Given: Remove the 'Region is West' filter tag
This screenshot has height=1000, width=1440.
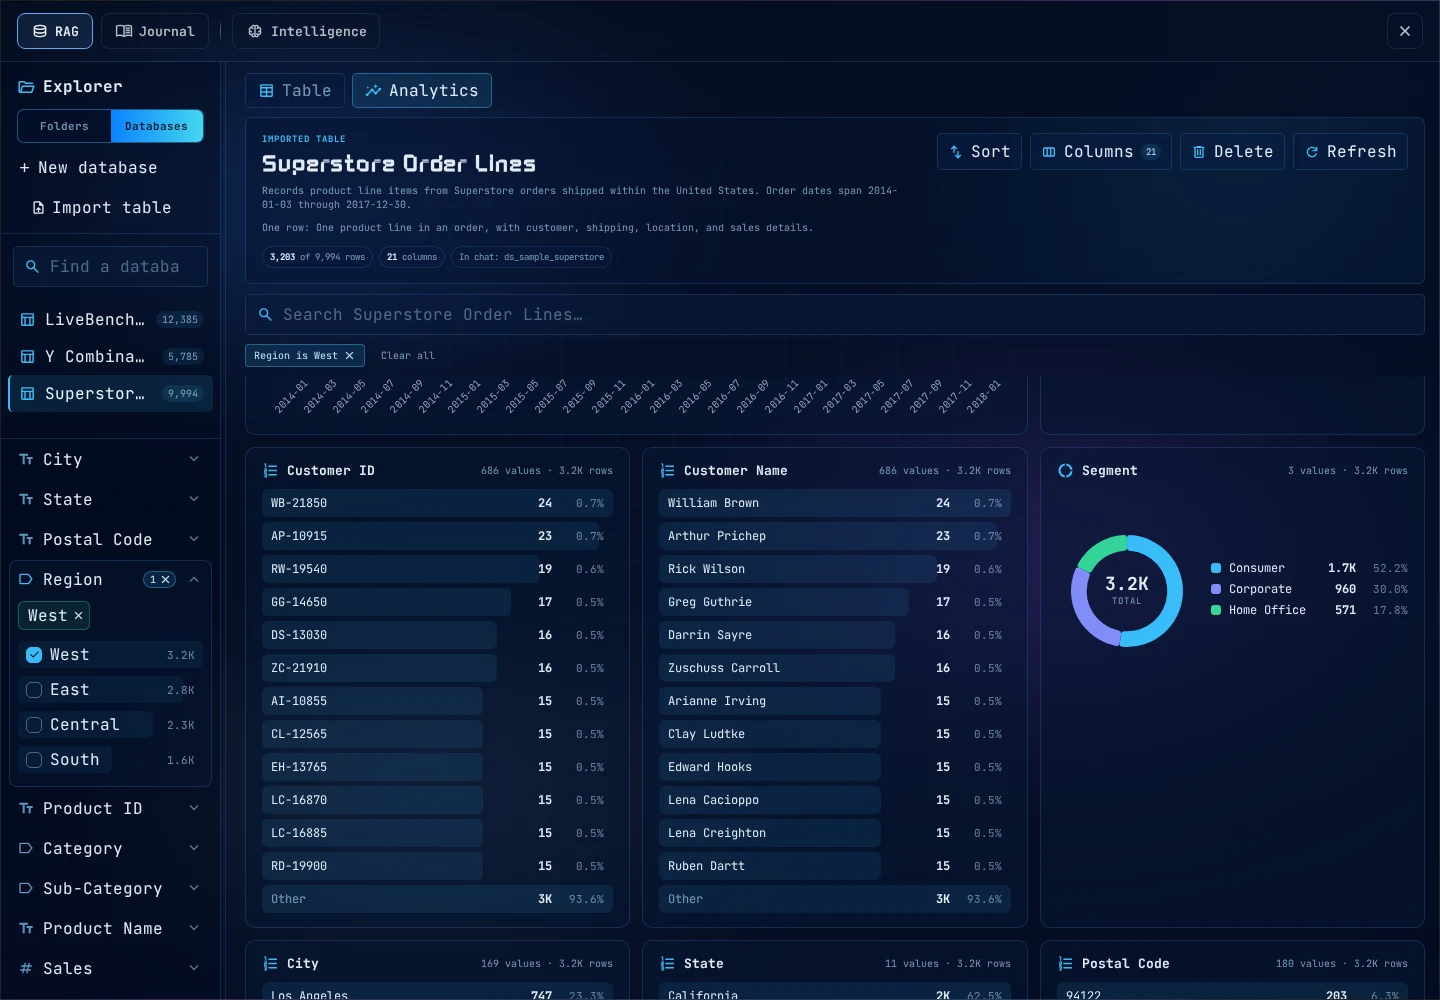Looking at the screenshot, I should (349, 356).
